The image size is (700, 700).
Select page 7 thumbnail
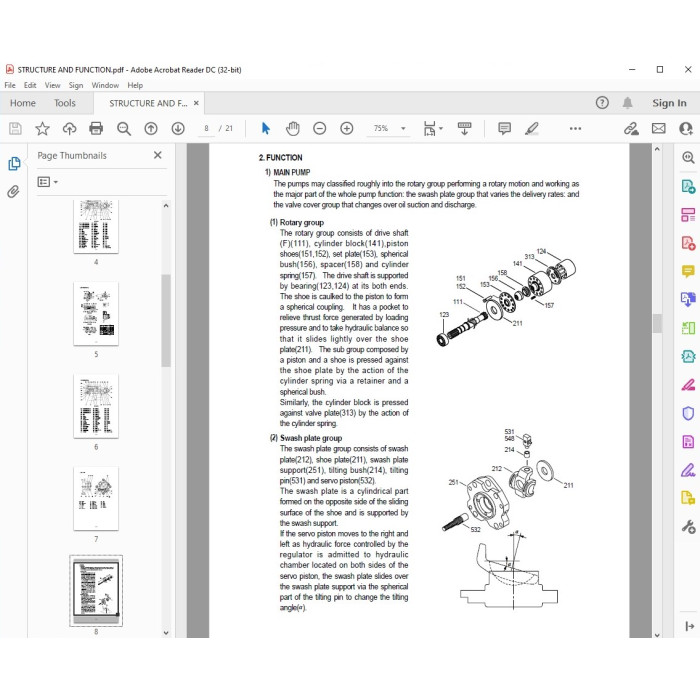click(x=96, y=498)
